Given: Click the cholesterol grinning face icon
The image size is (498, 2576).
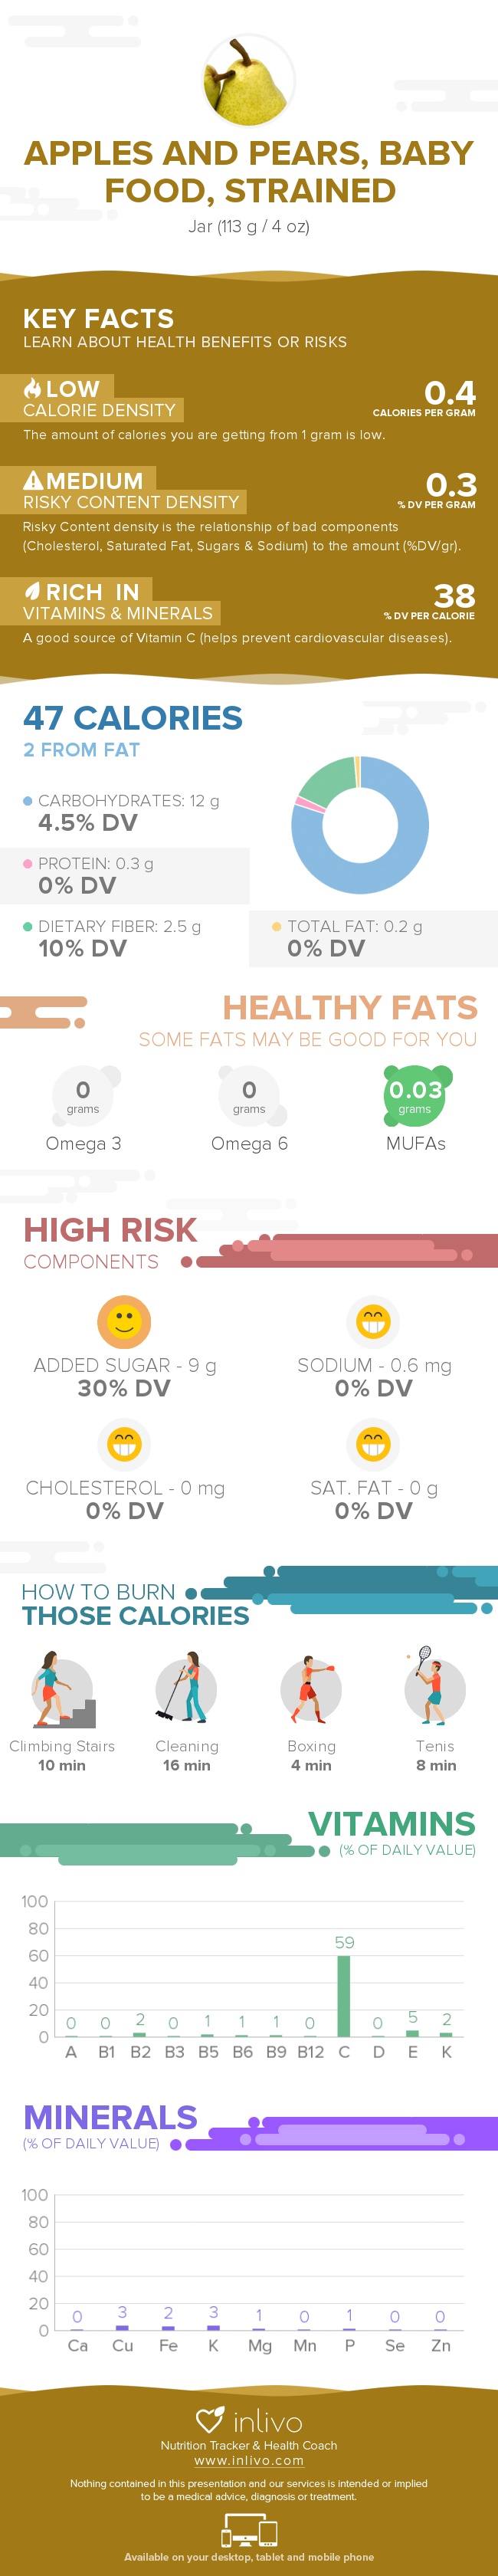Looking at the screenshot, I should coord(124,1444).
